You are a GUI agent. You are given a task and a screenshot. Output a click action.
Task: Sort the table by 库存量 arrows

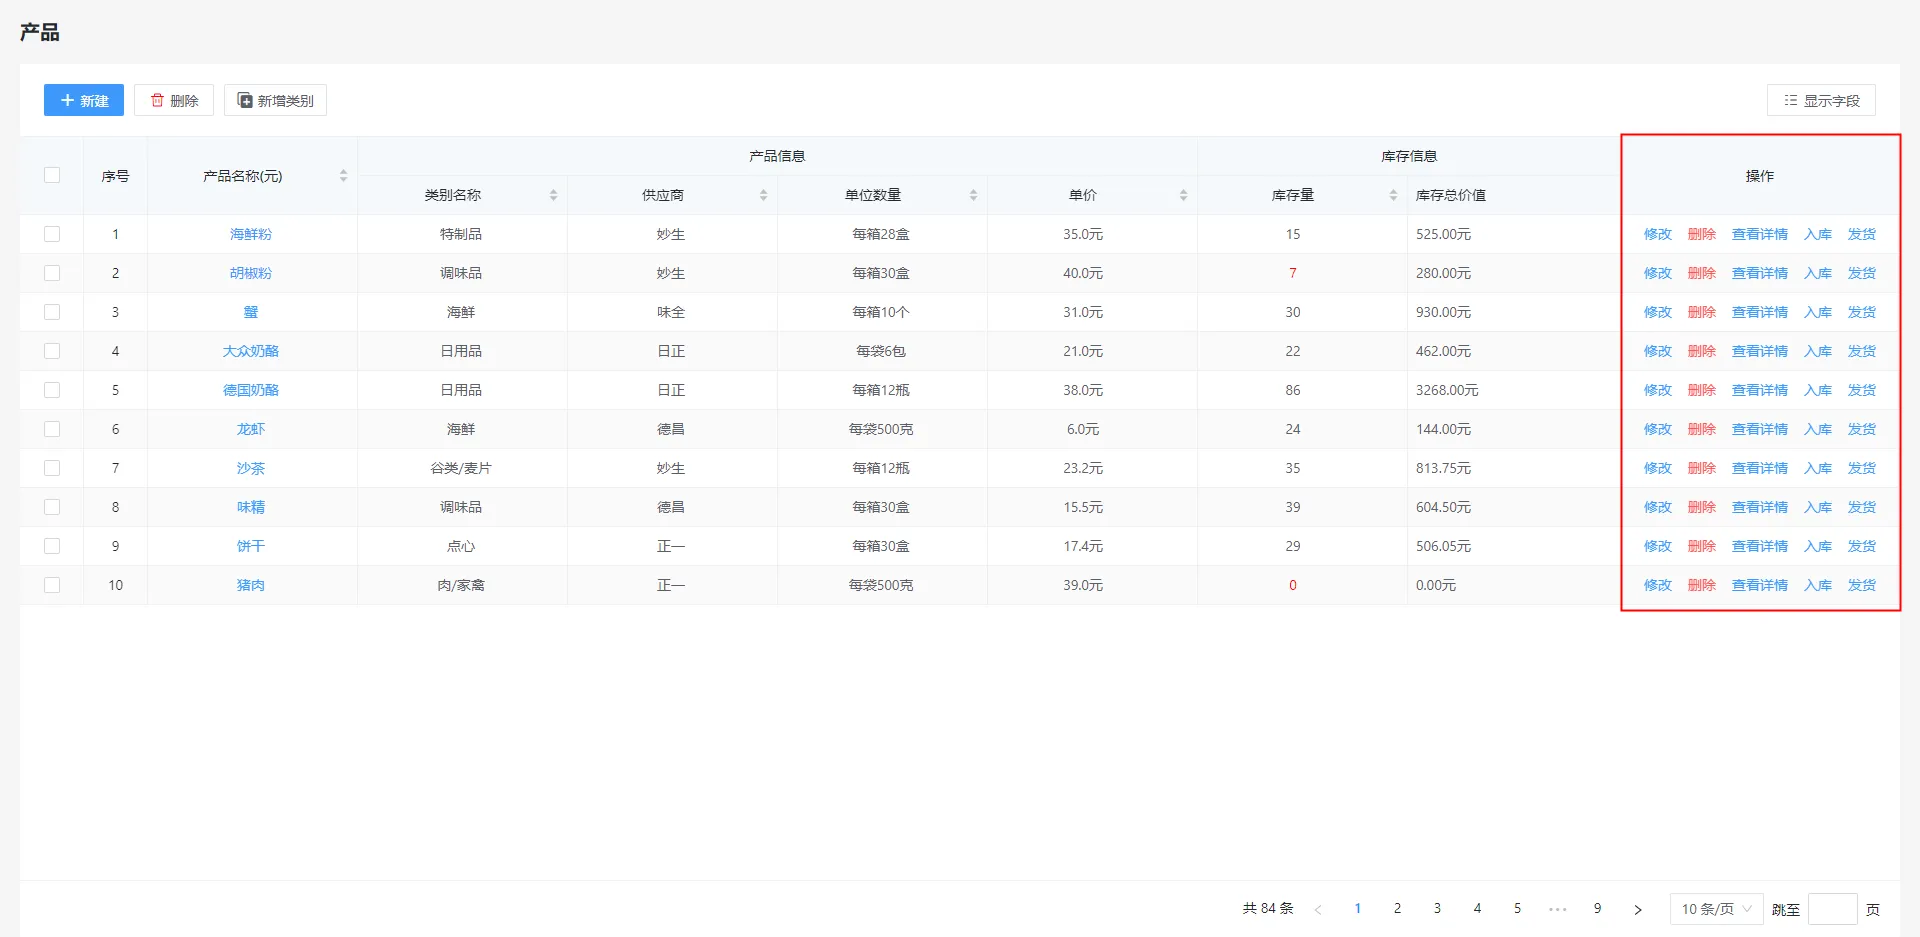tap(1393, 195)
